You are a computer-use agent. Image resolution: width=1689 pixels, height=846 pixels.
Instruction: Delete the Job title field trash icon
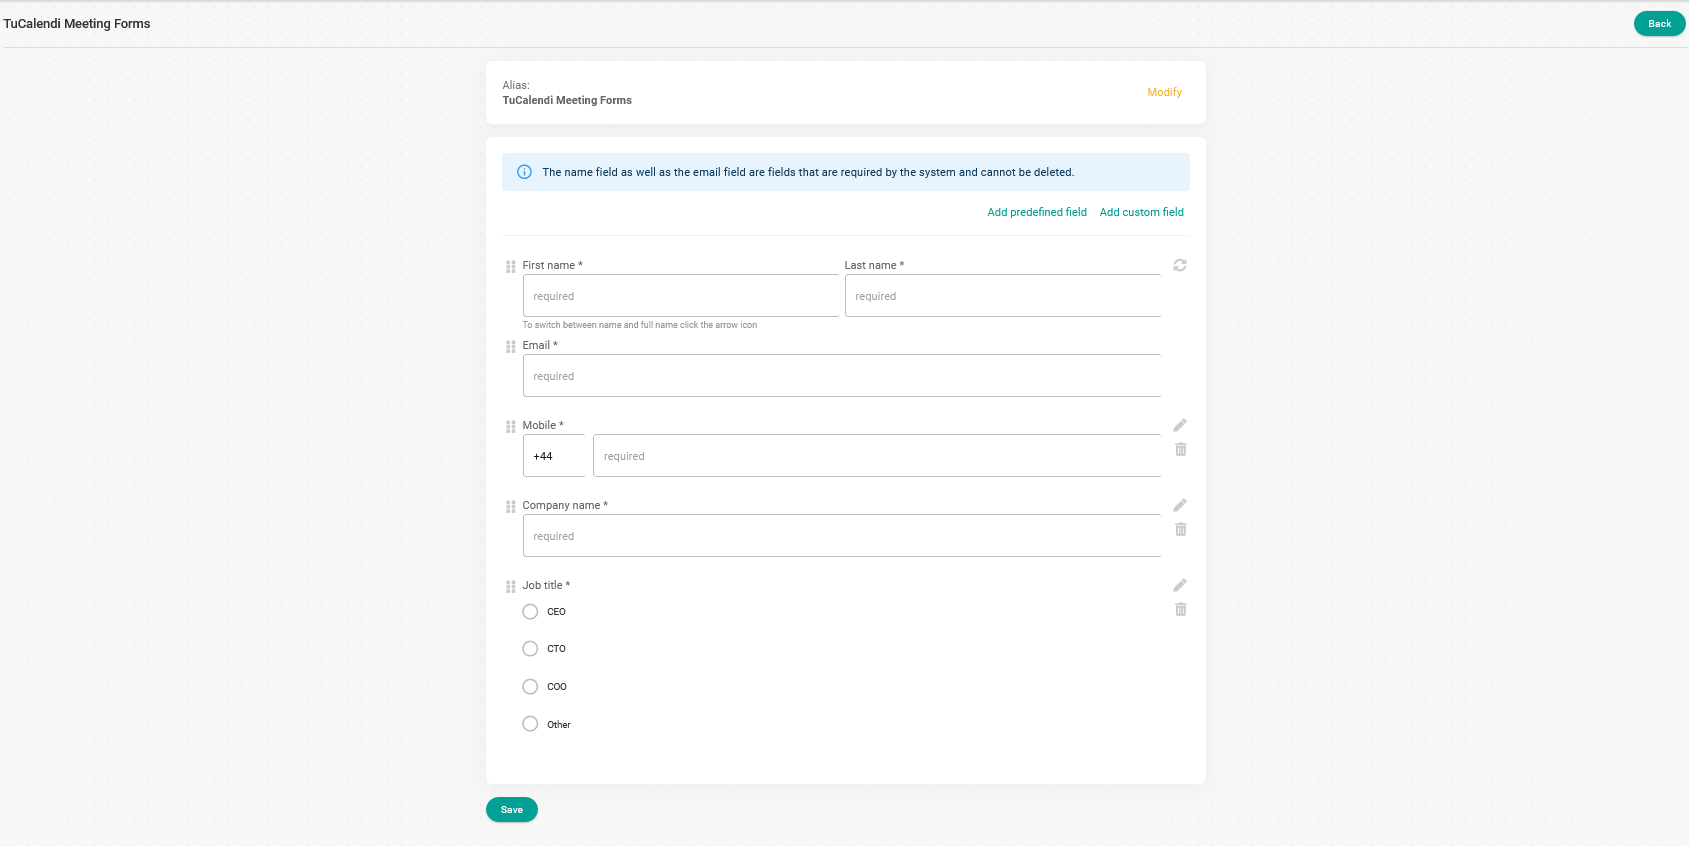point(1181,609)
